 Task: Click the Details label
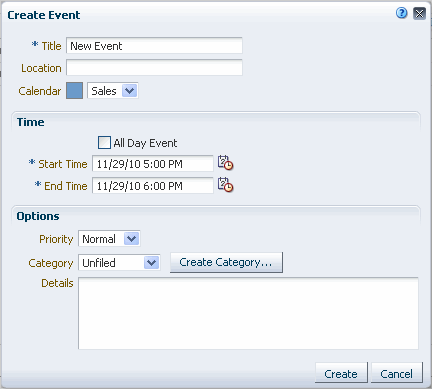pos(57,283)
